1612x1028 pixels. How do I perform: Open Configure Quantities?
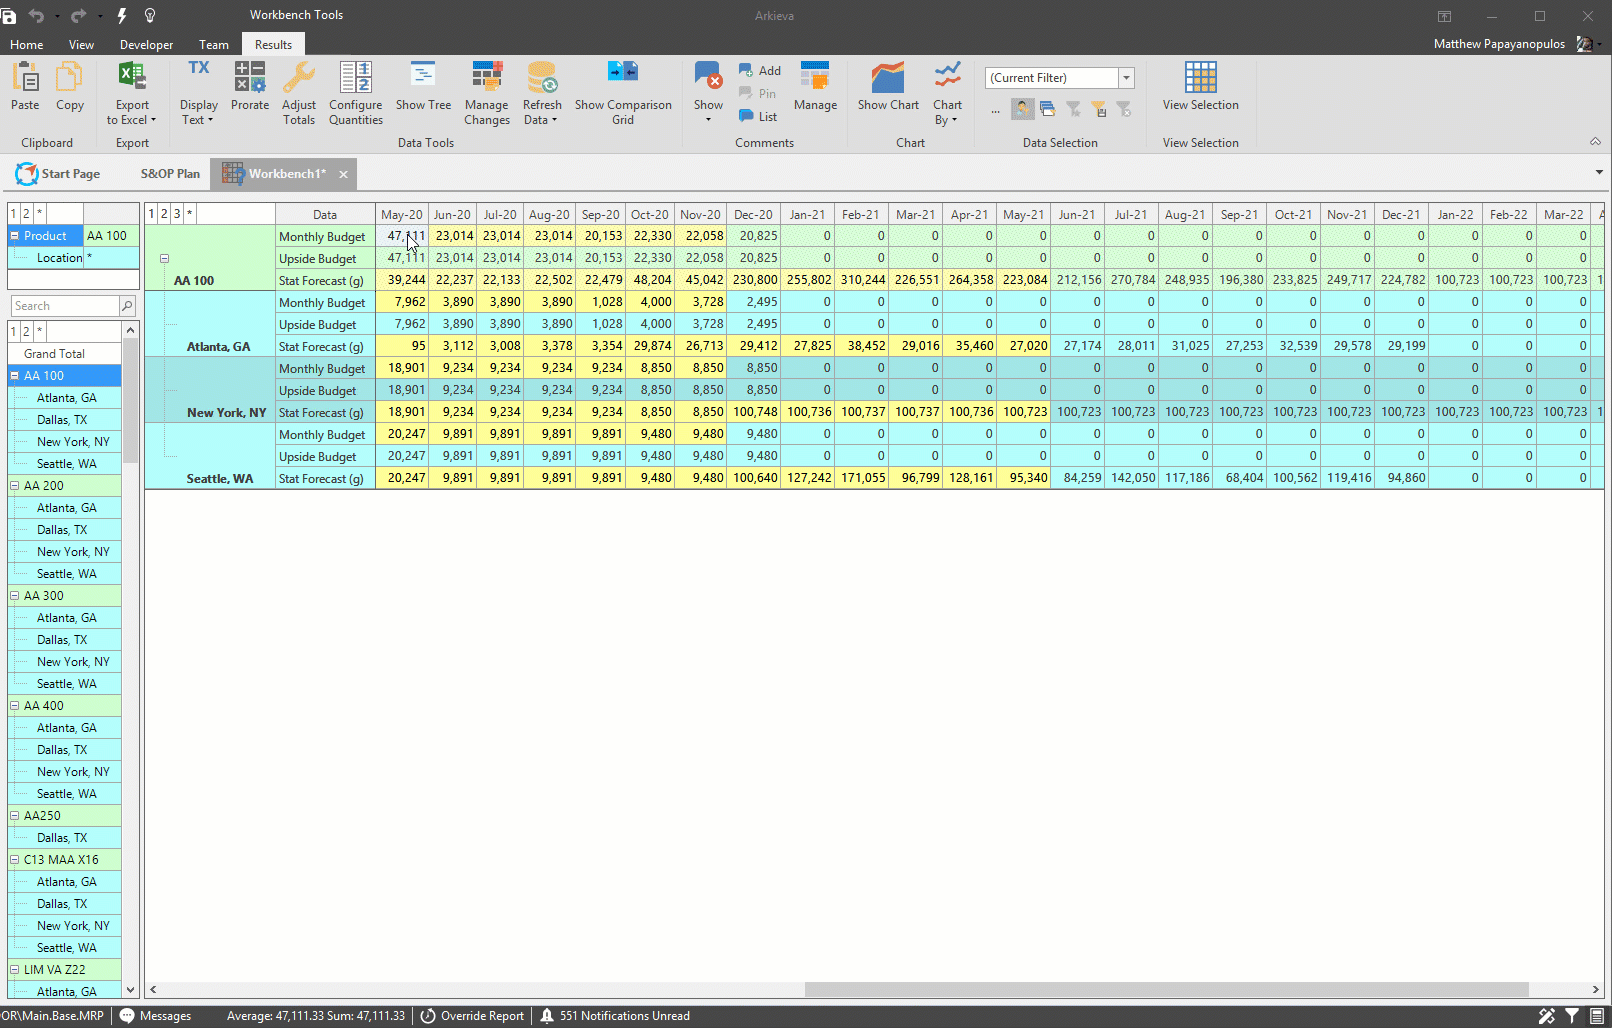coord(356,93)
